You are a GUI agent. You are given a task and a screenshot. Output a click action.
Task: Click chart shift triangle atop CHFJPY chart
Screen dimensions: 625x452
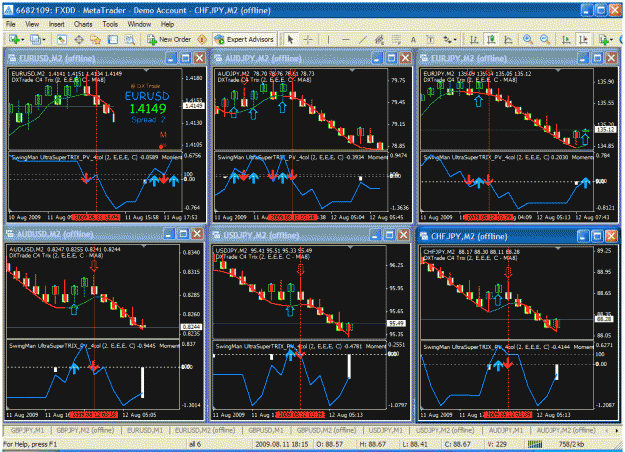[x=558, y=248]
